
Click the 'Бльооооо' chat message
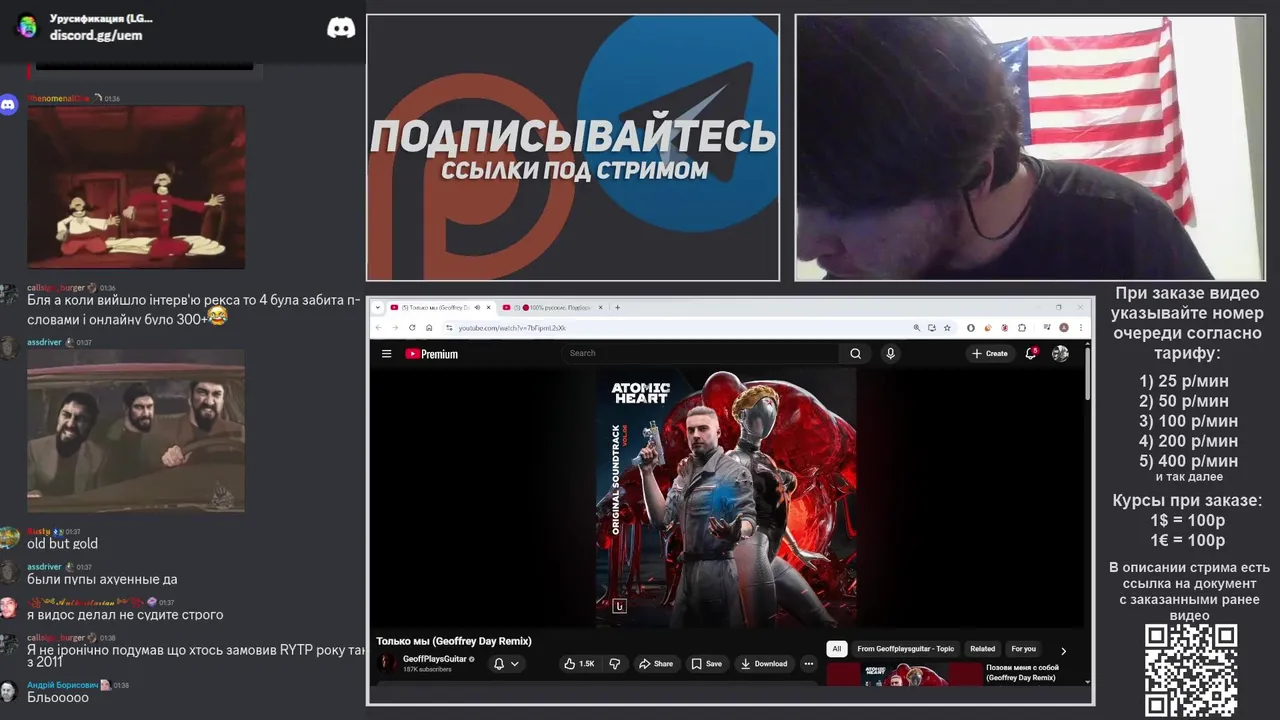(x=58, y=697)
